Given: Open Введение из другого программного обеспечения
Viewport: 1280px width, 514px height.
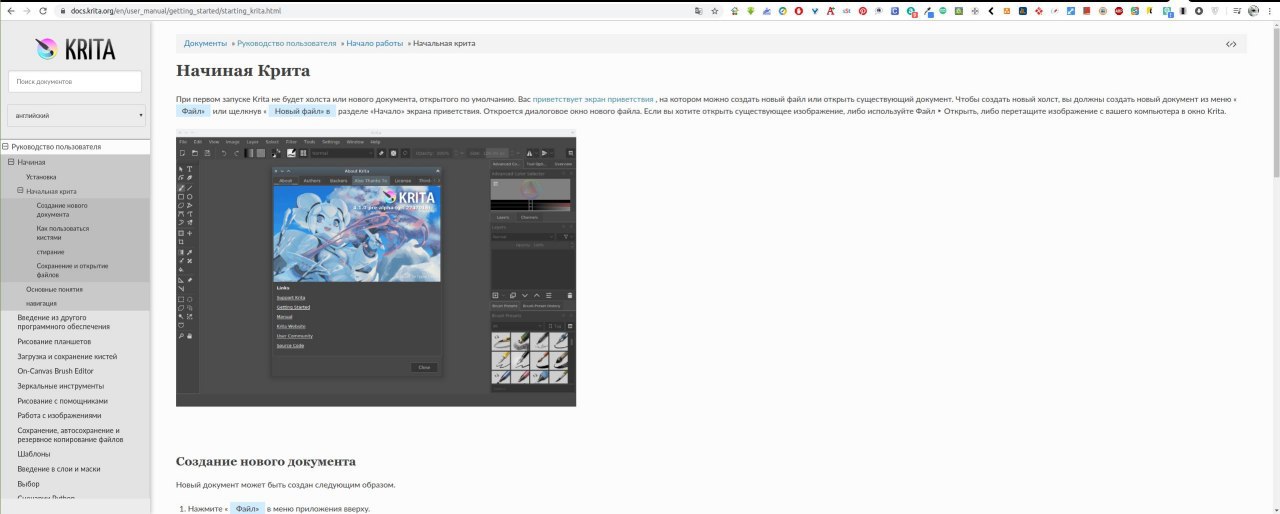Looking at the screenshot, I should [x=63, y=322].
